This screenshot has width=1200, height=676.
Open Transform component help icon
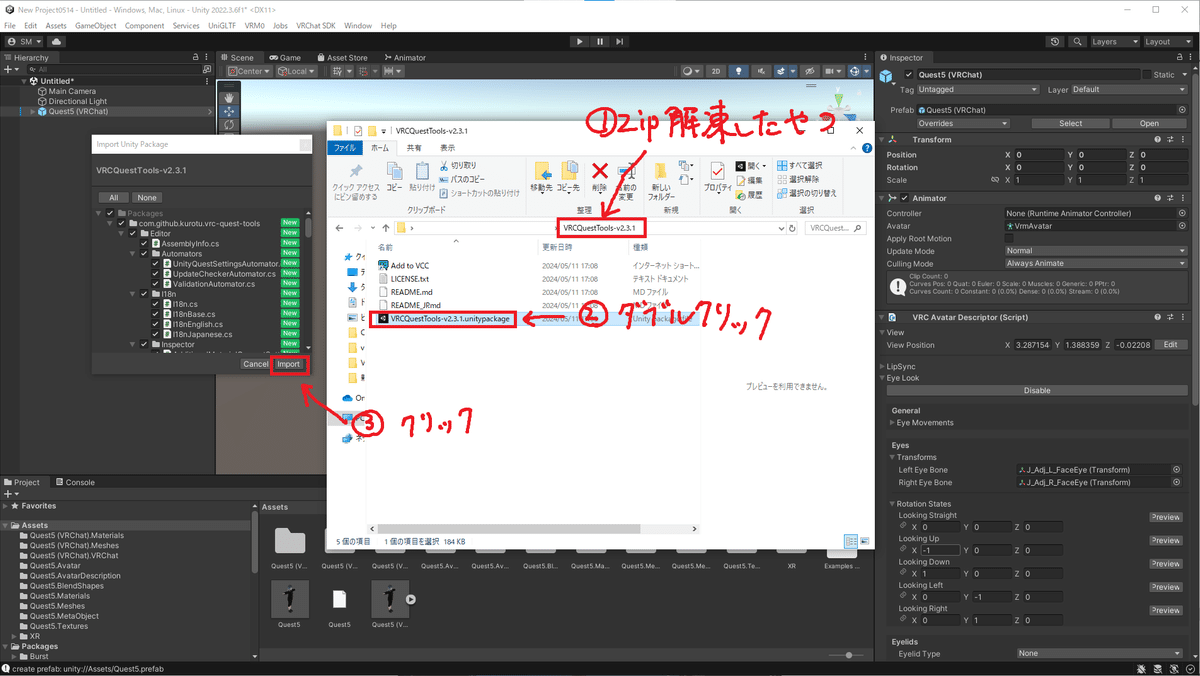1158,140
